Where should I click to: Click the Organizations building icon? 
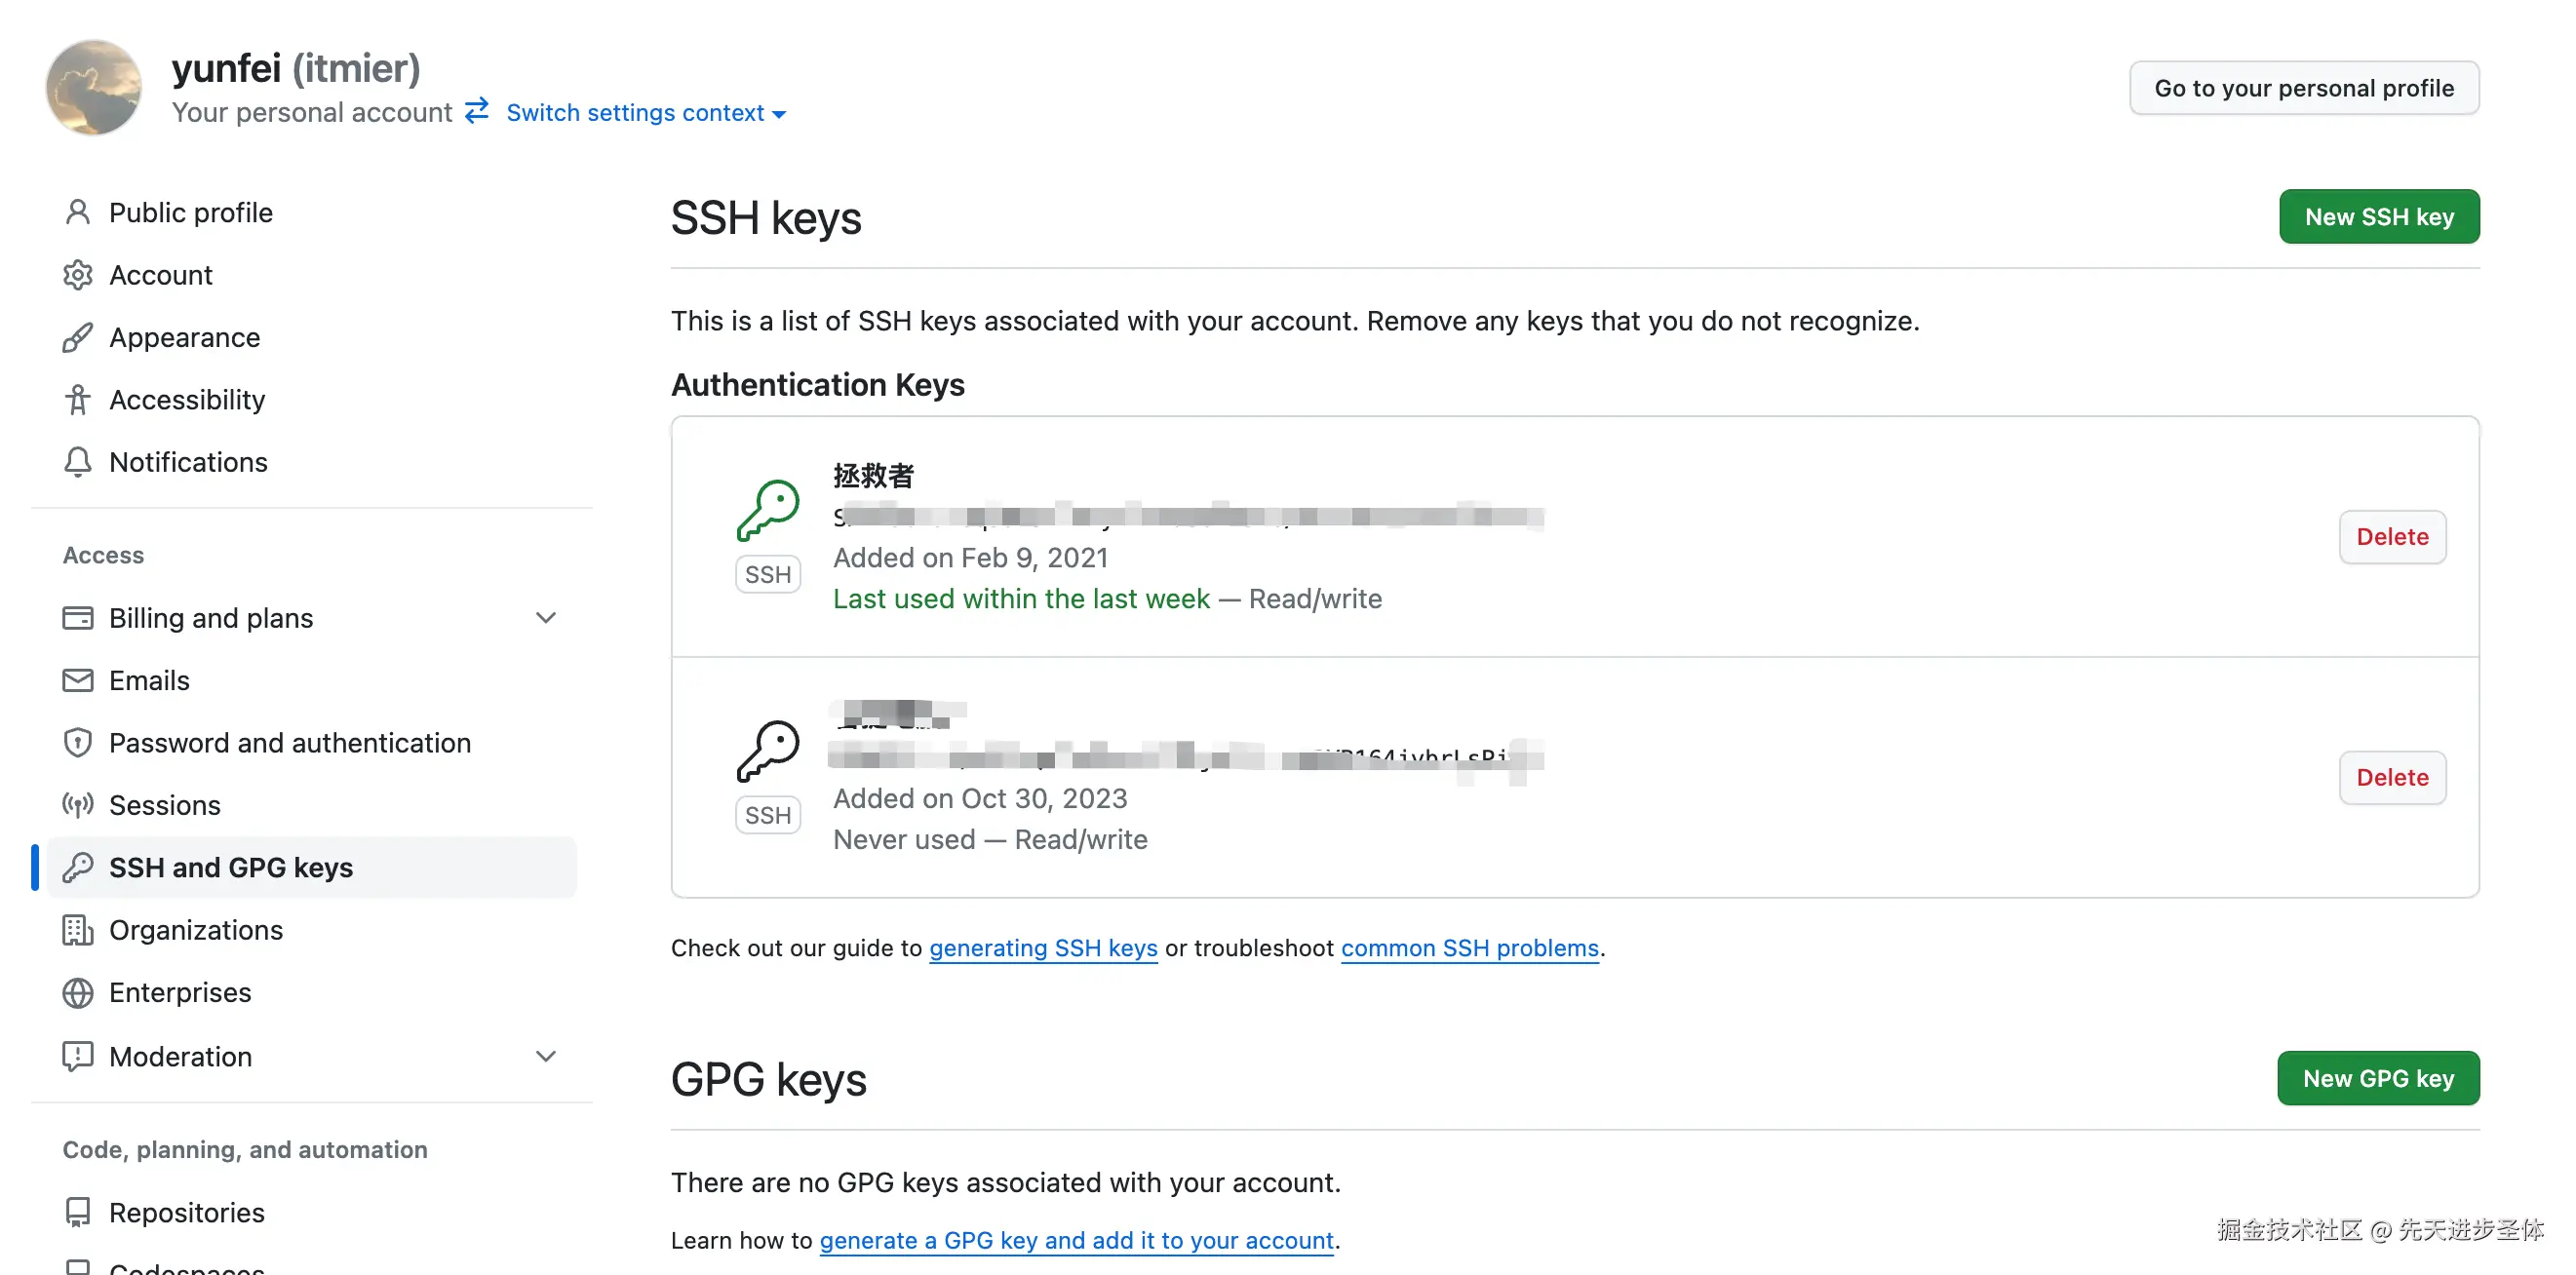pos(77,930)
